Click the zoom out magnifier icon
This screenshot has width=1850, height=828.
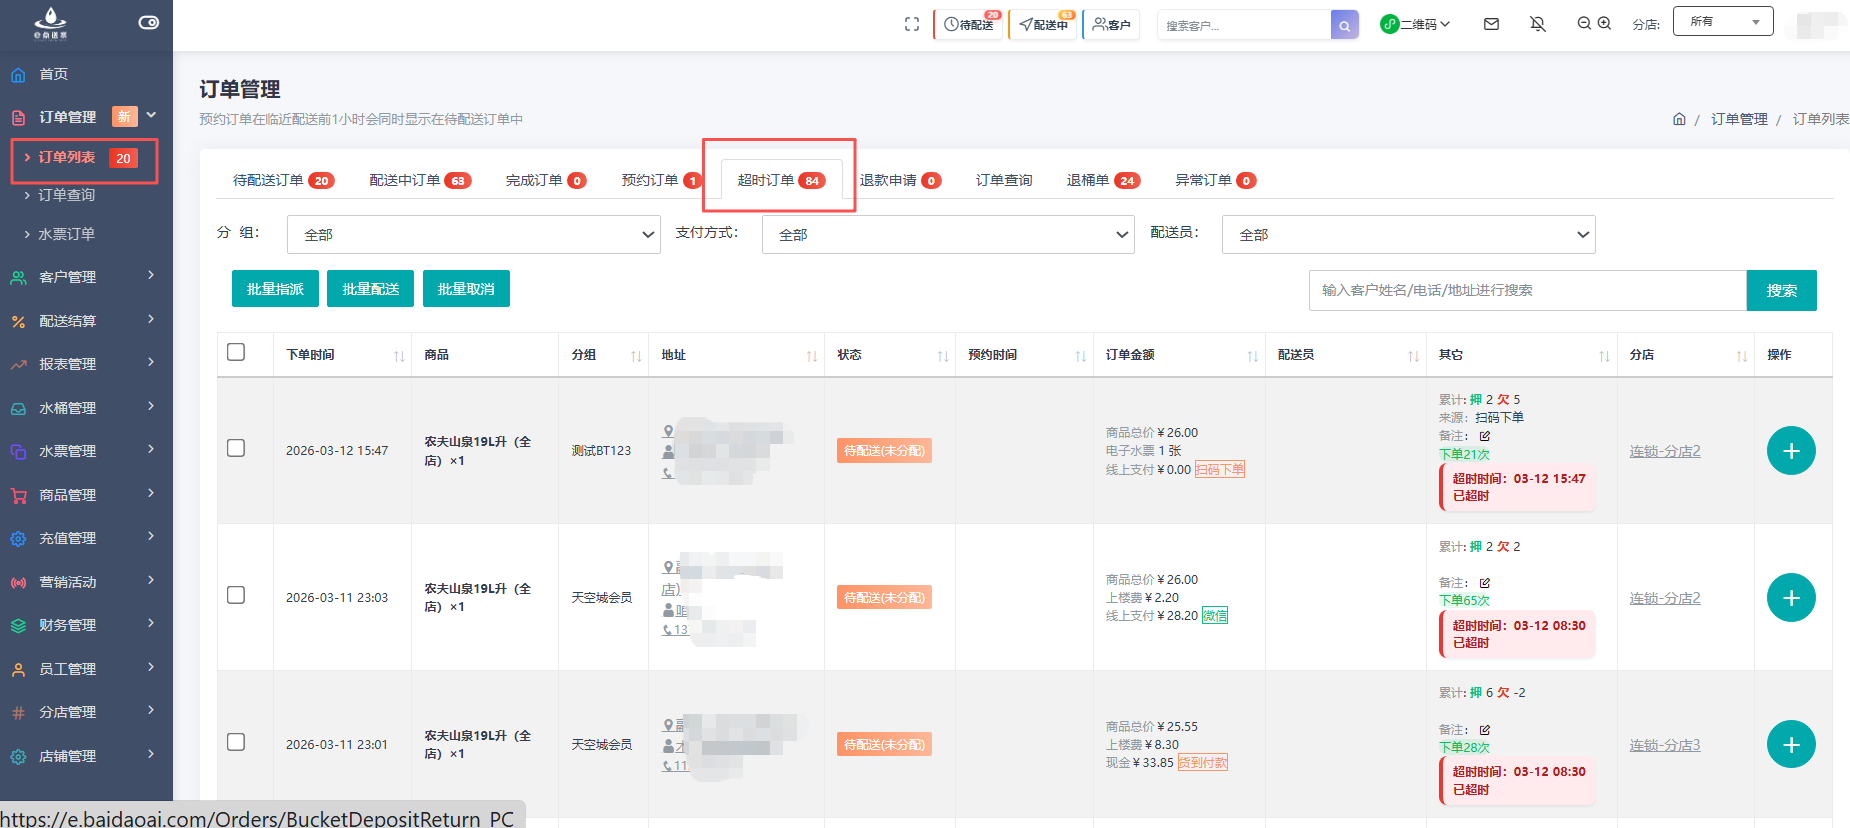point(1584,23)
